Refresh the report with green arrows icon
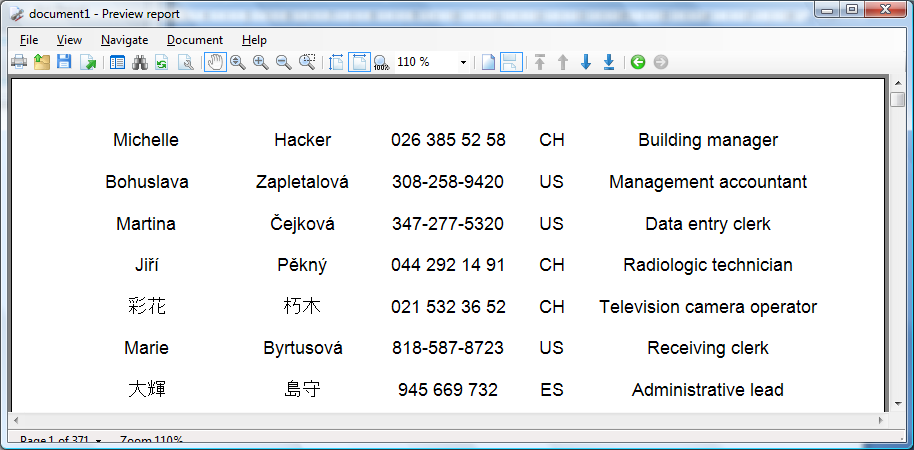 click(x=162, y=62)
